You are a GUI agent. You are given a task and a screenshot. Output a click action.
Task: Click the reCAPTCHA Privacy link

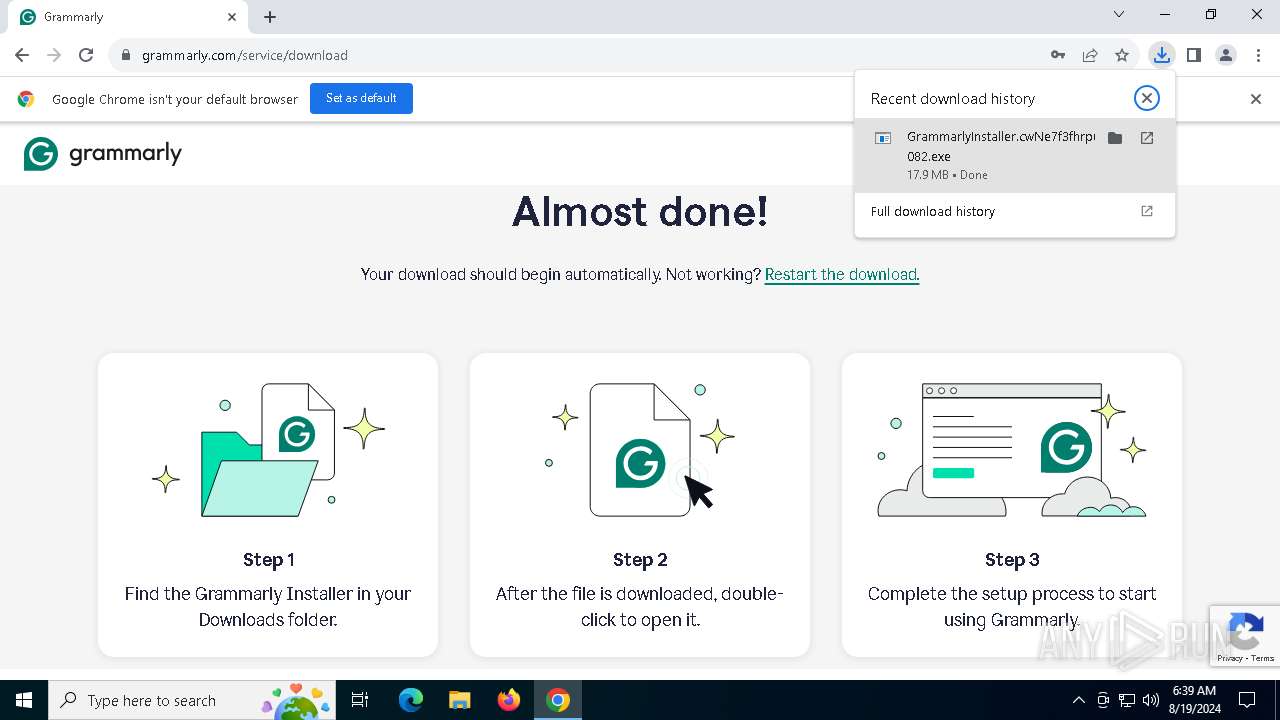(1230, 658)
